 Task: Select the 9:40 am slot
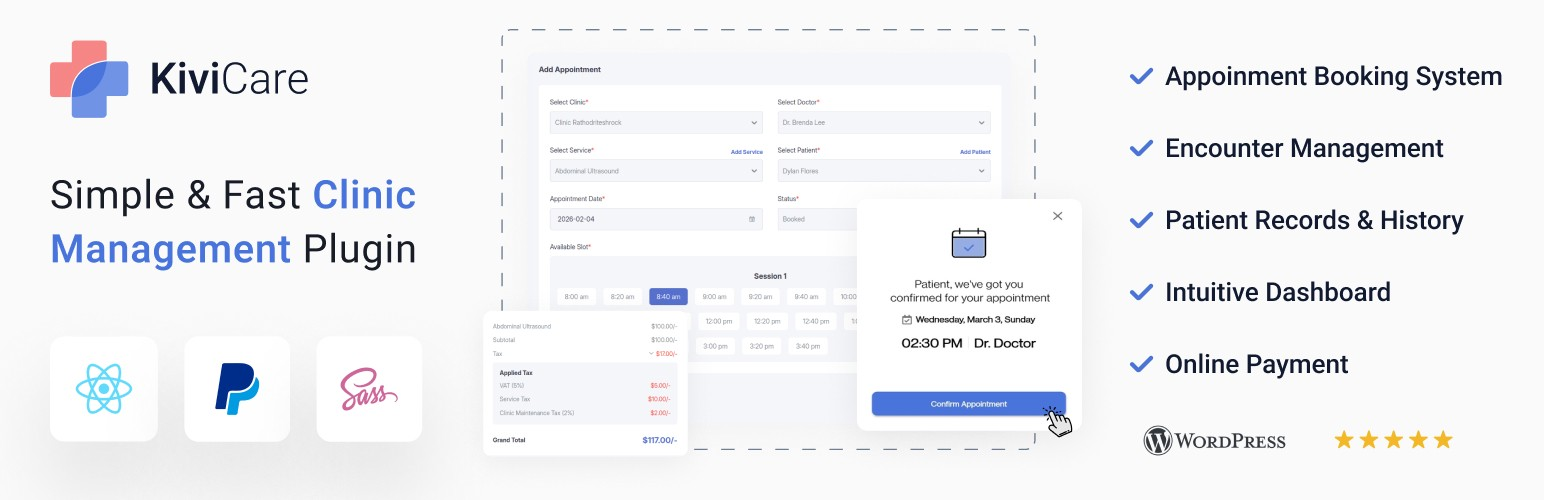(x=807, y=296)
